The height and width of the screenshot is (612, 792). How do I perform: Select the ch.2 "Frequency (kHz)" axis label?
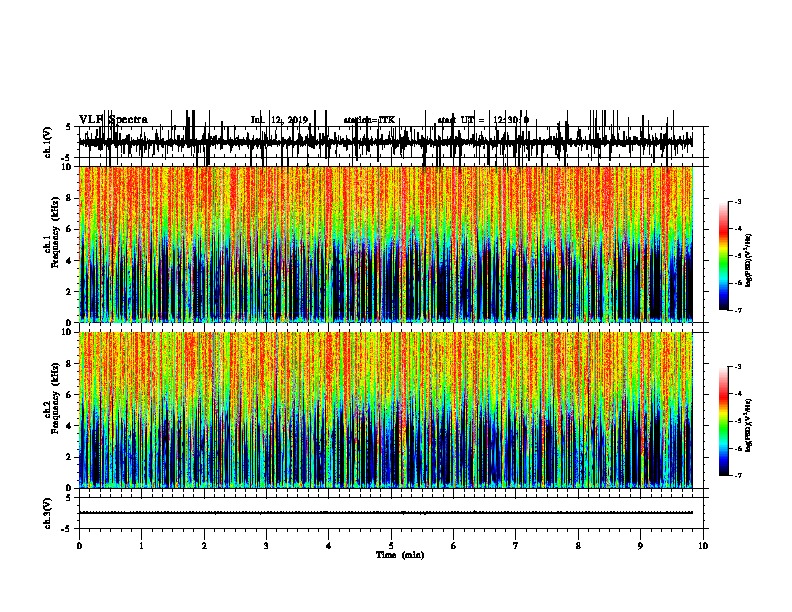pyautogui.click(x=56, y=400)
